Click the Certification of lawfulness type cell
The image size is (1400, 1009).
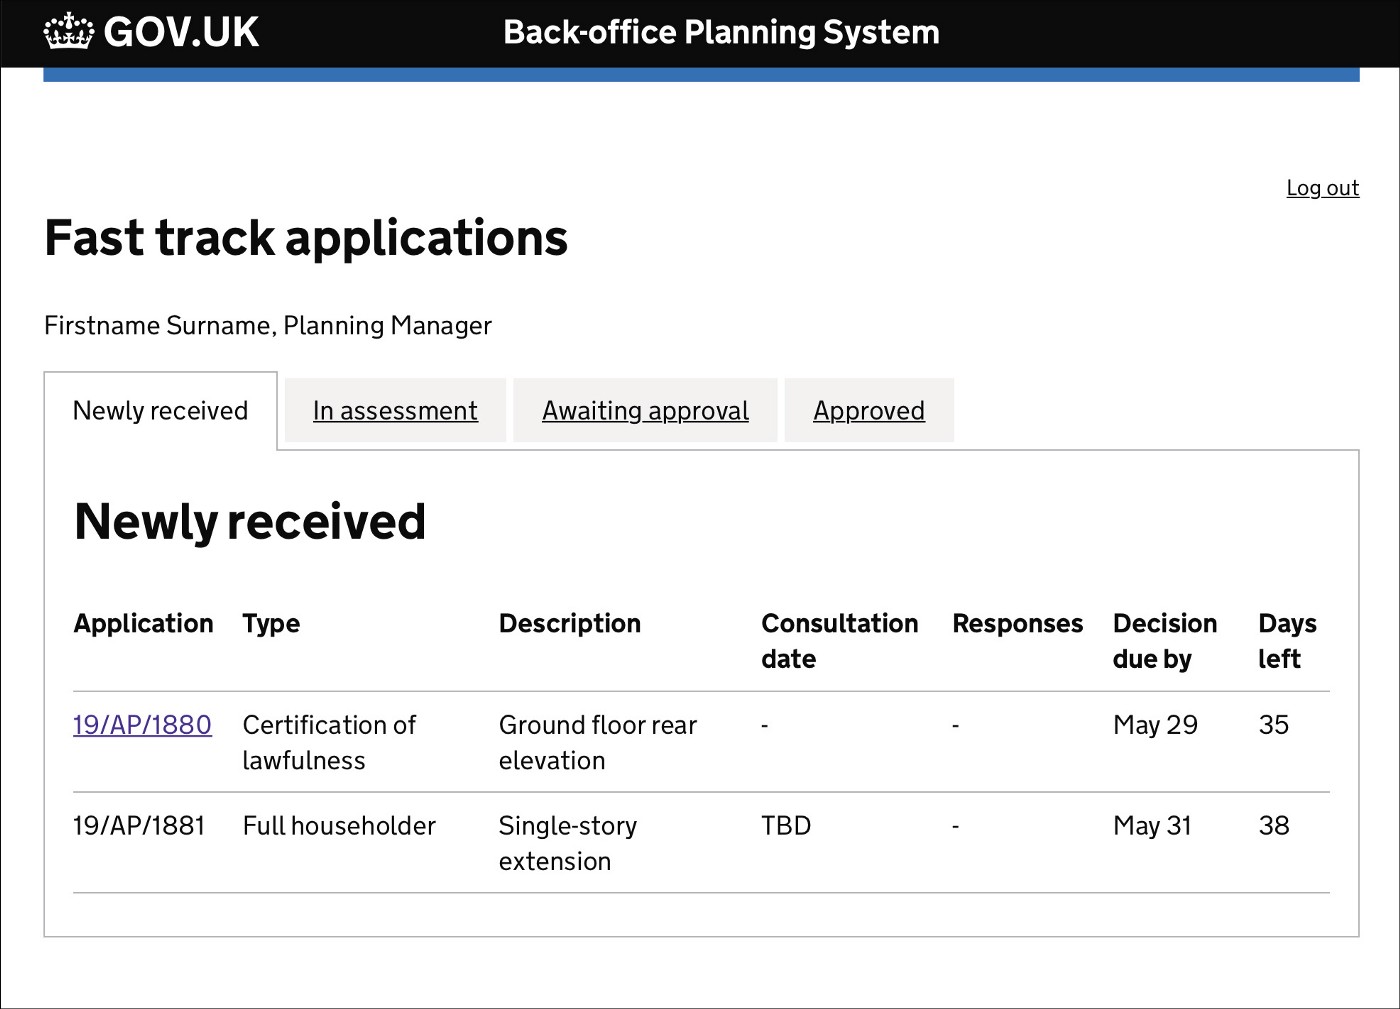[x=329, y=743]
